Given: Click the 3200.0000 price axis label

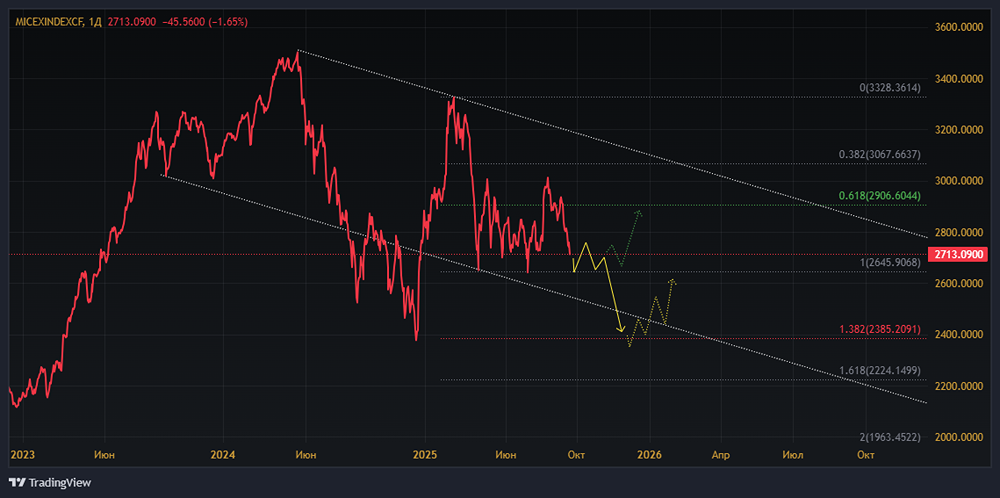Looking at the screenshot, I should 957,130.
